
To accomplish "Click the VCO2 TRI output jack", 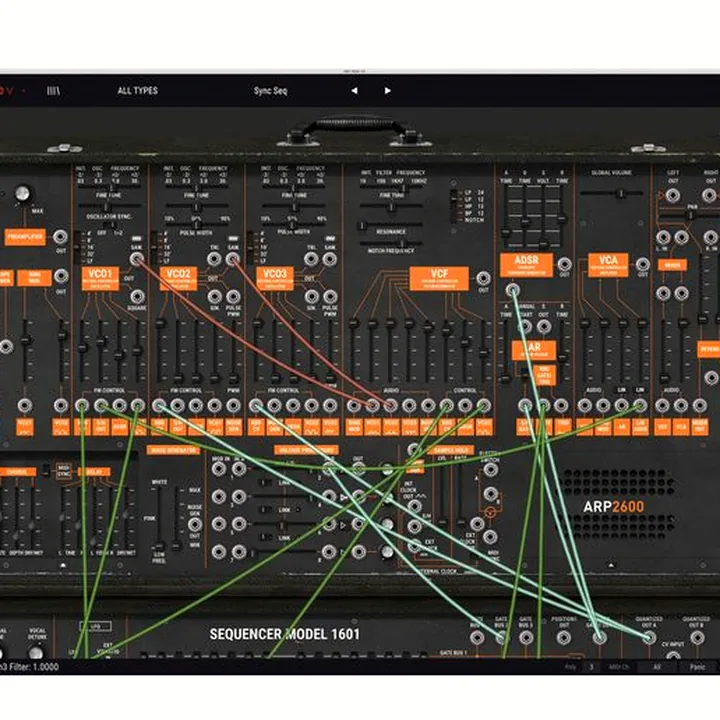I will click(x=214, y=259).
